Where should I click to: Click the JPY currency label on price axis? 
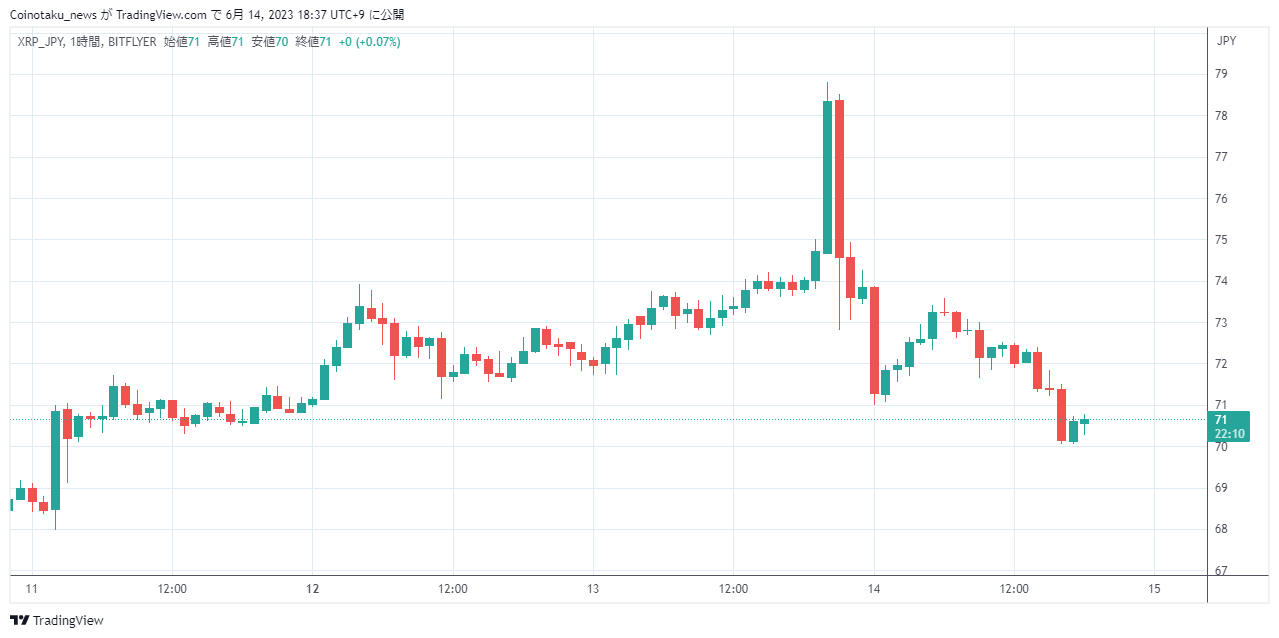pyautogui.click(x=1226, y=41)
